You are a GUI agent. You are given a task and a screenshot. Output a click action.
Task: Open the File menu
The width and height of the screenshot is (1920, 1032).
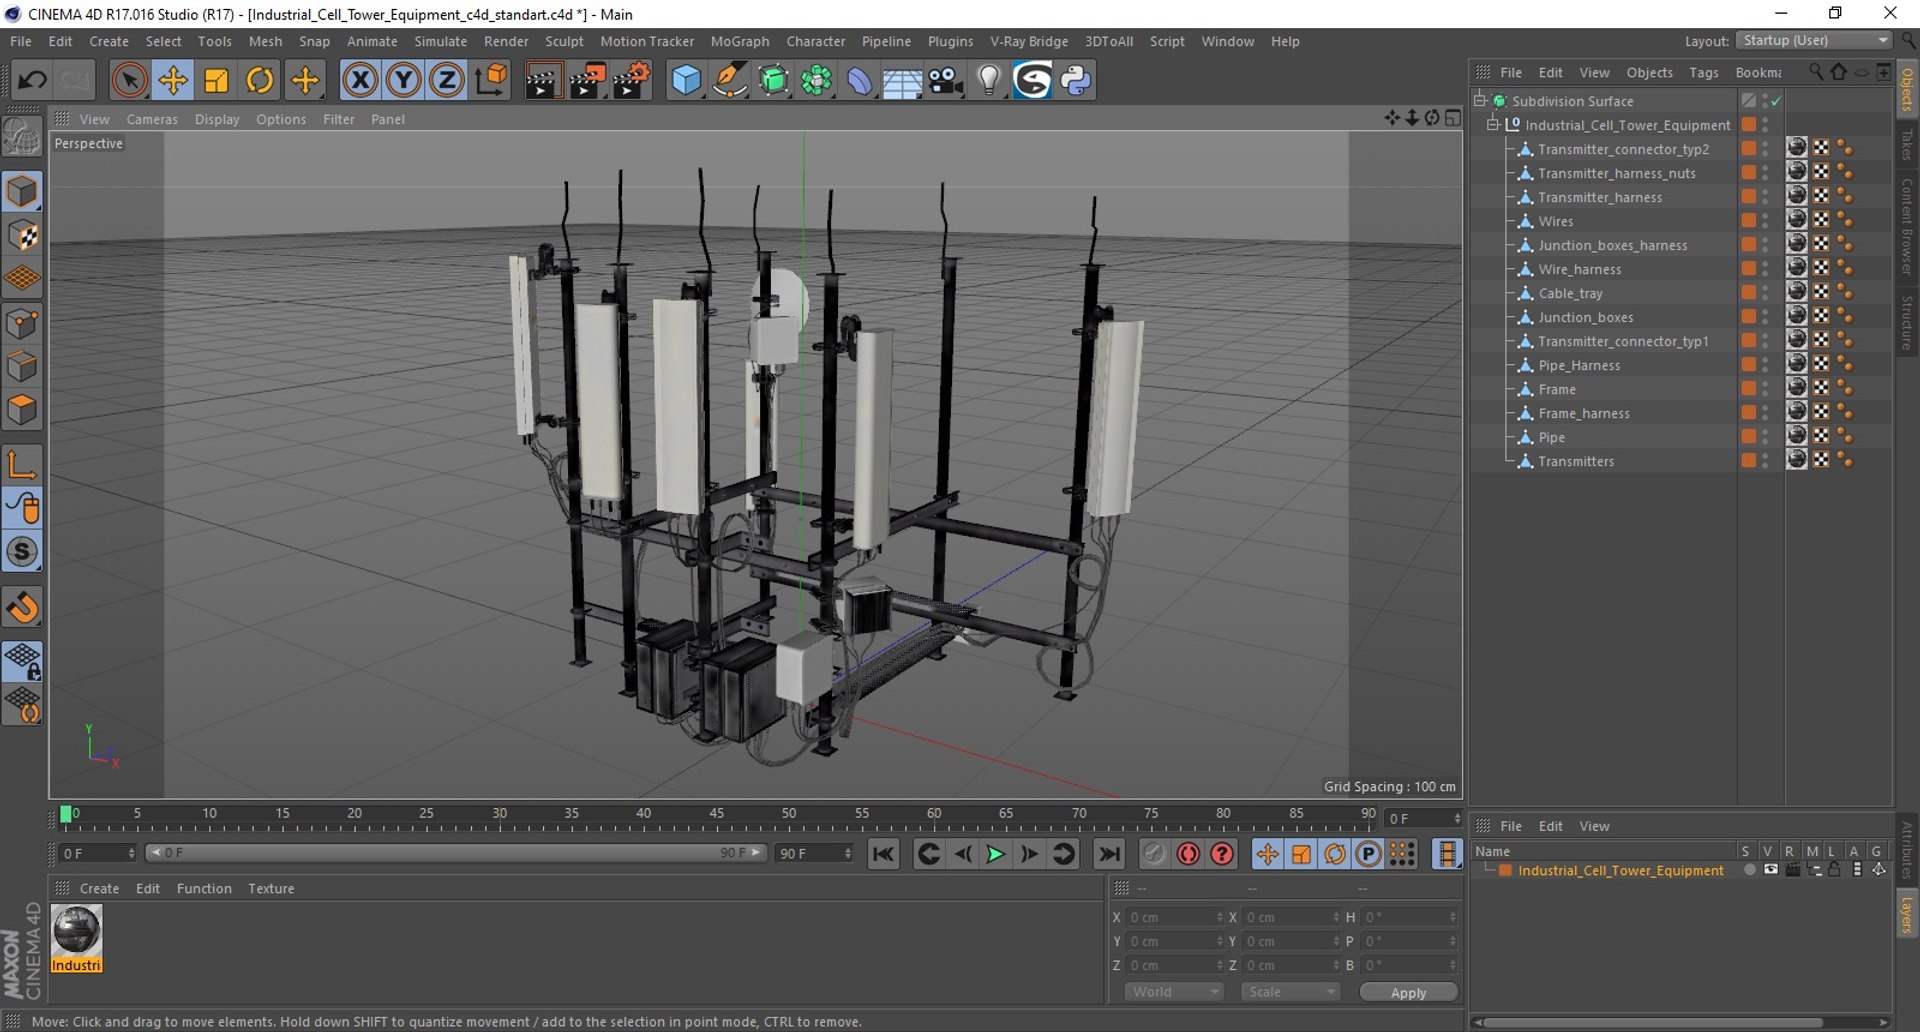click(x=20, y=41)
